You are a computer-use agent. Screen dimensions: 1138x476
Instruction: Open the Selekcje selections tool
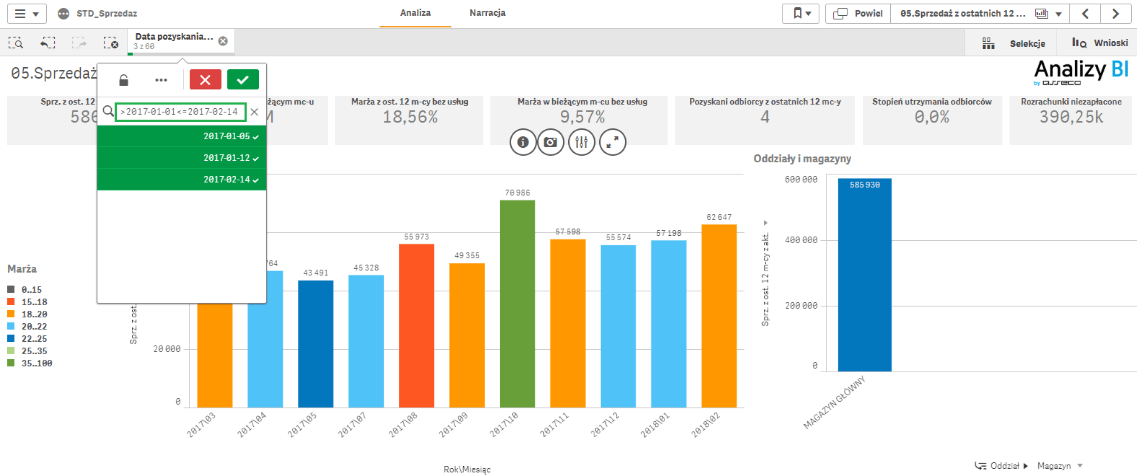1013,44
